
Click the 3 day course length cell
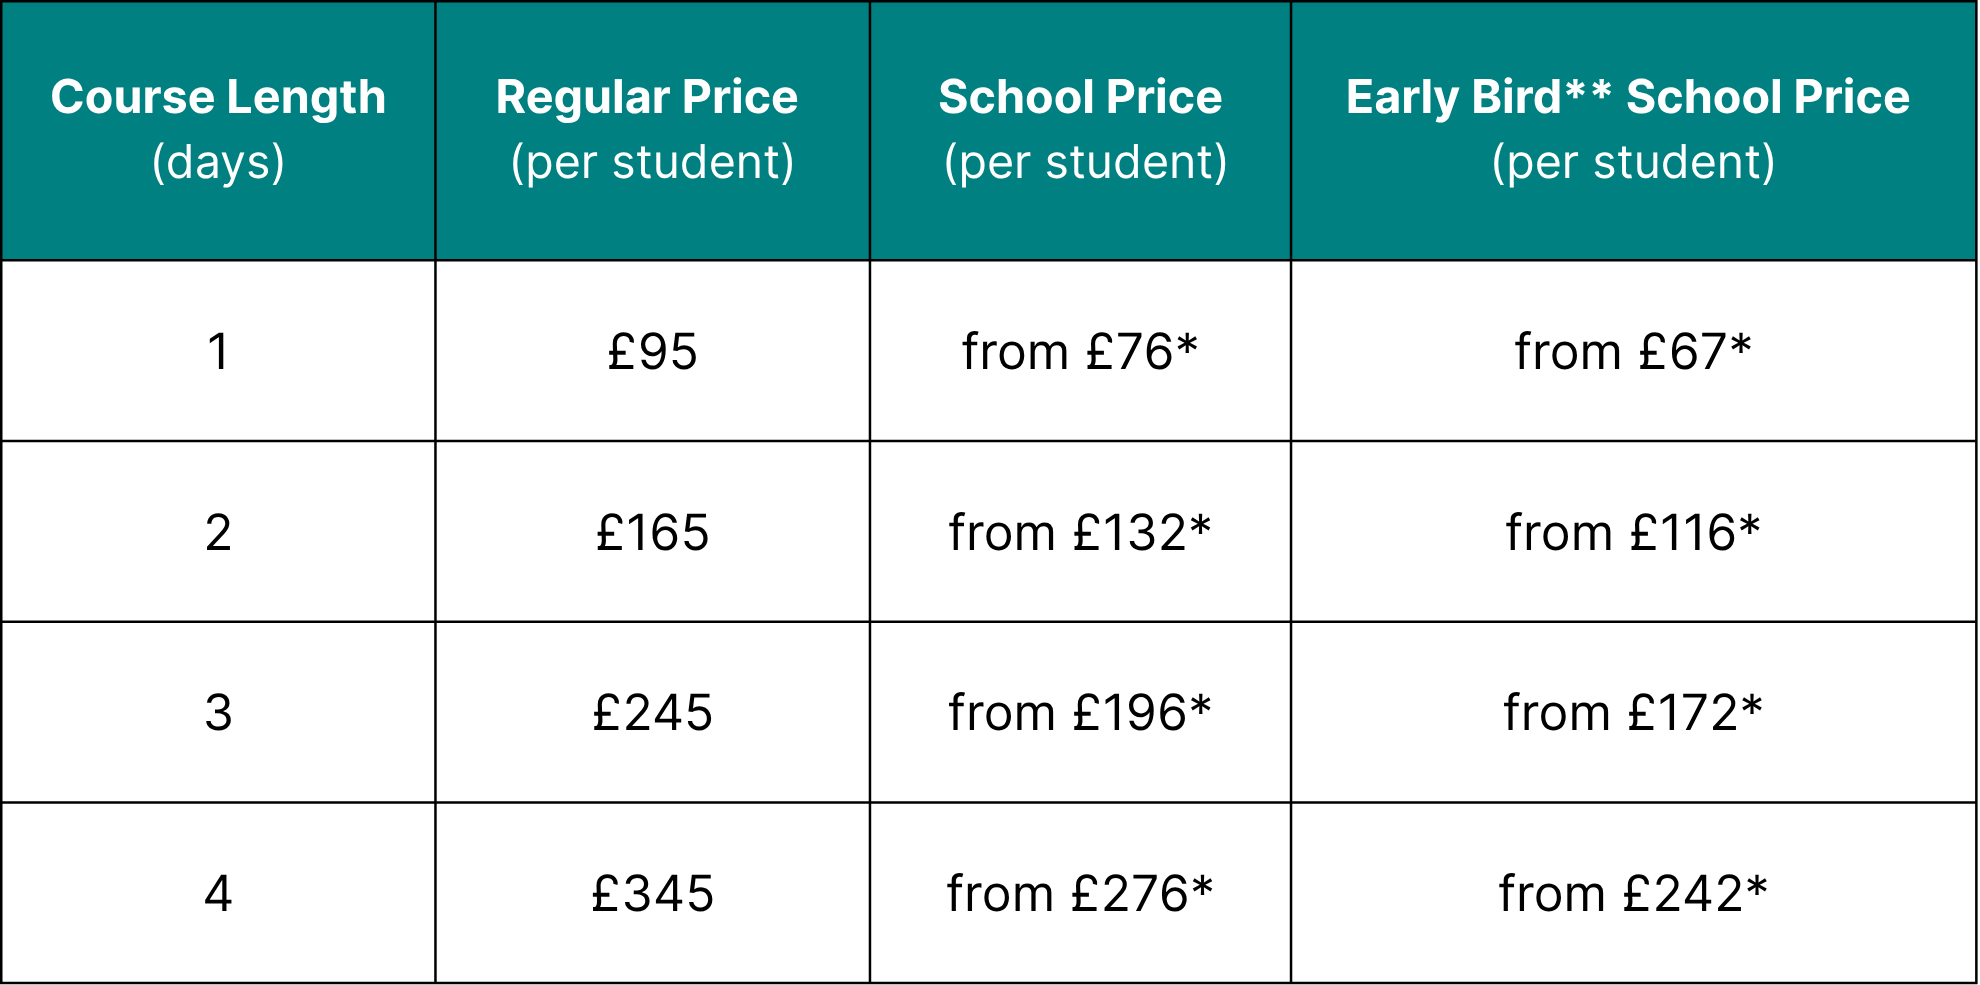218,713
